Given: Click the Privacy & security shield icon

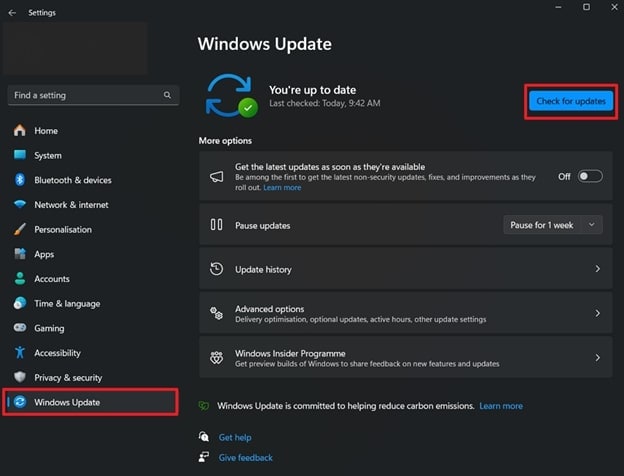Looking at the screenshot, I should [20, 377].
